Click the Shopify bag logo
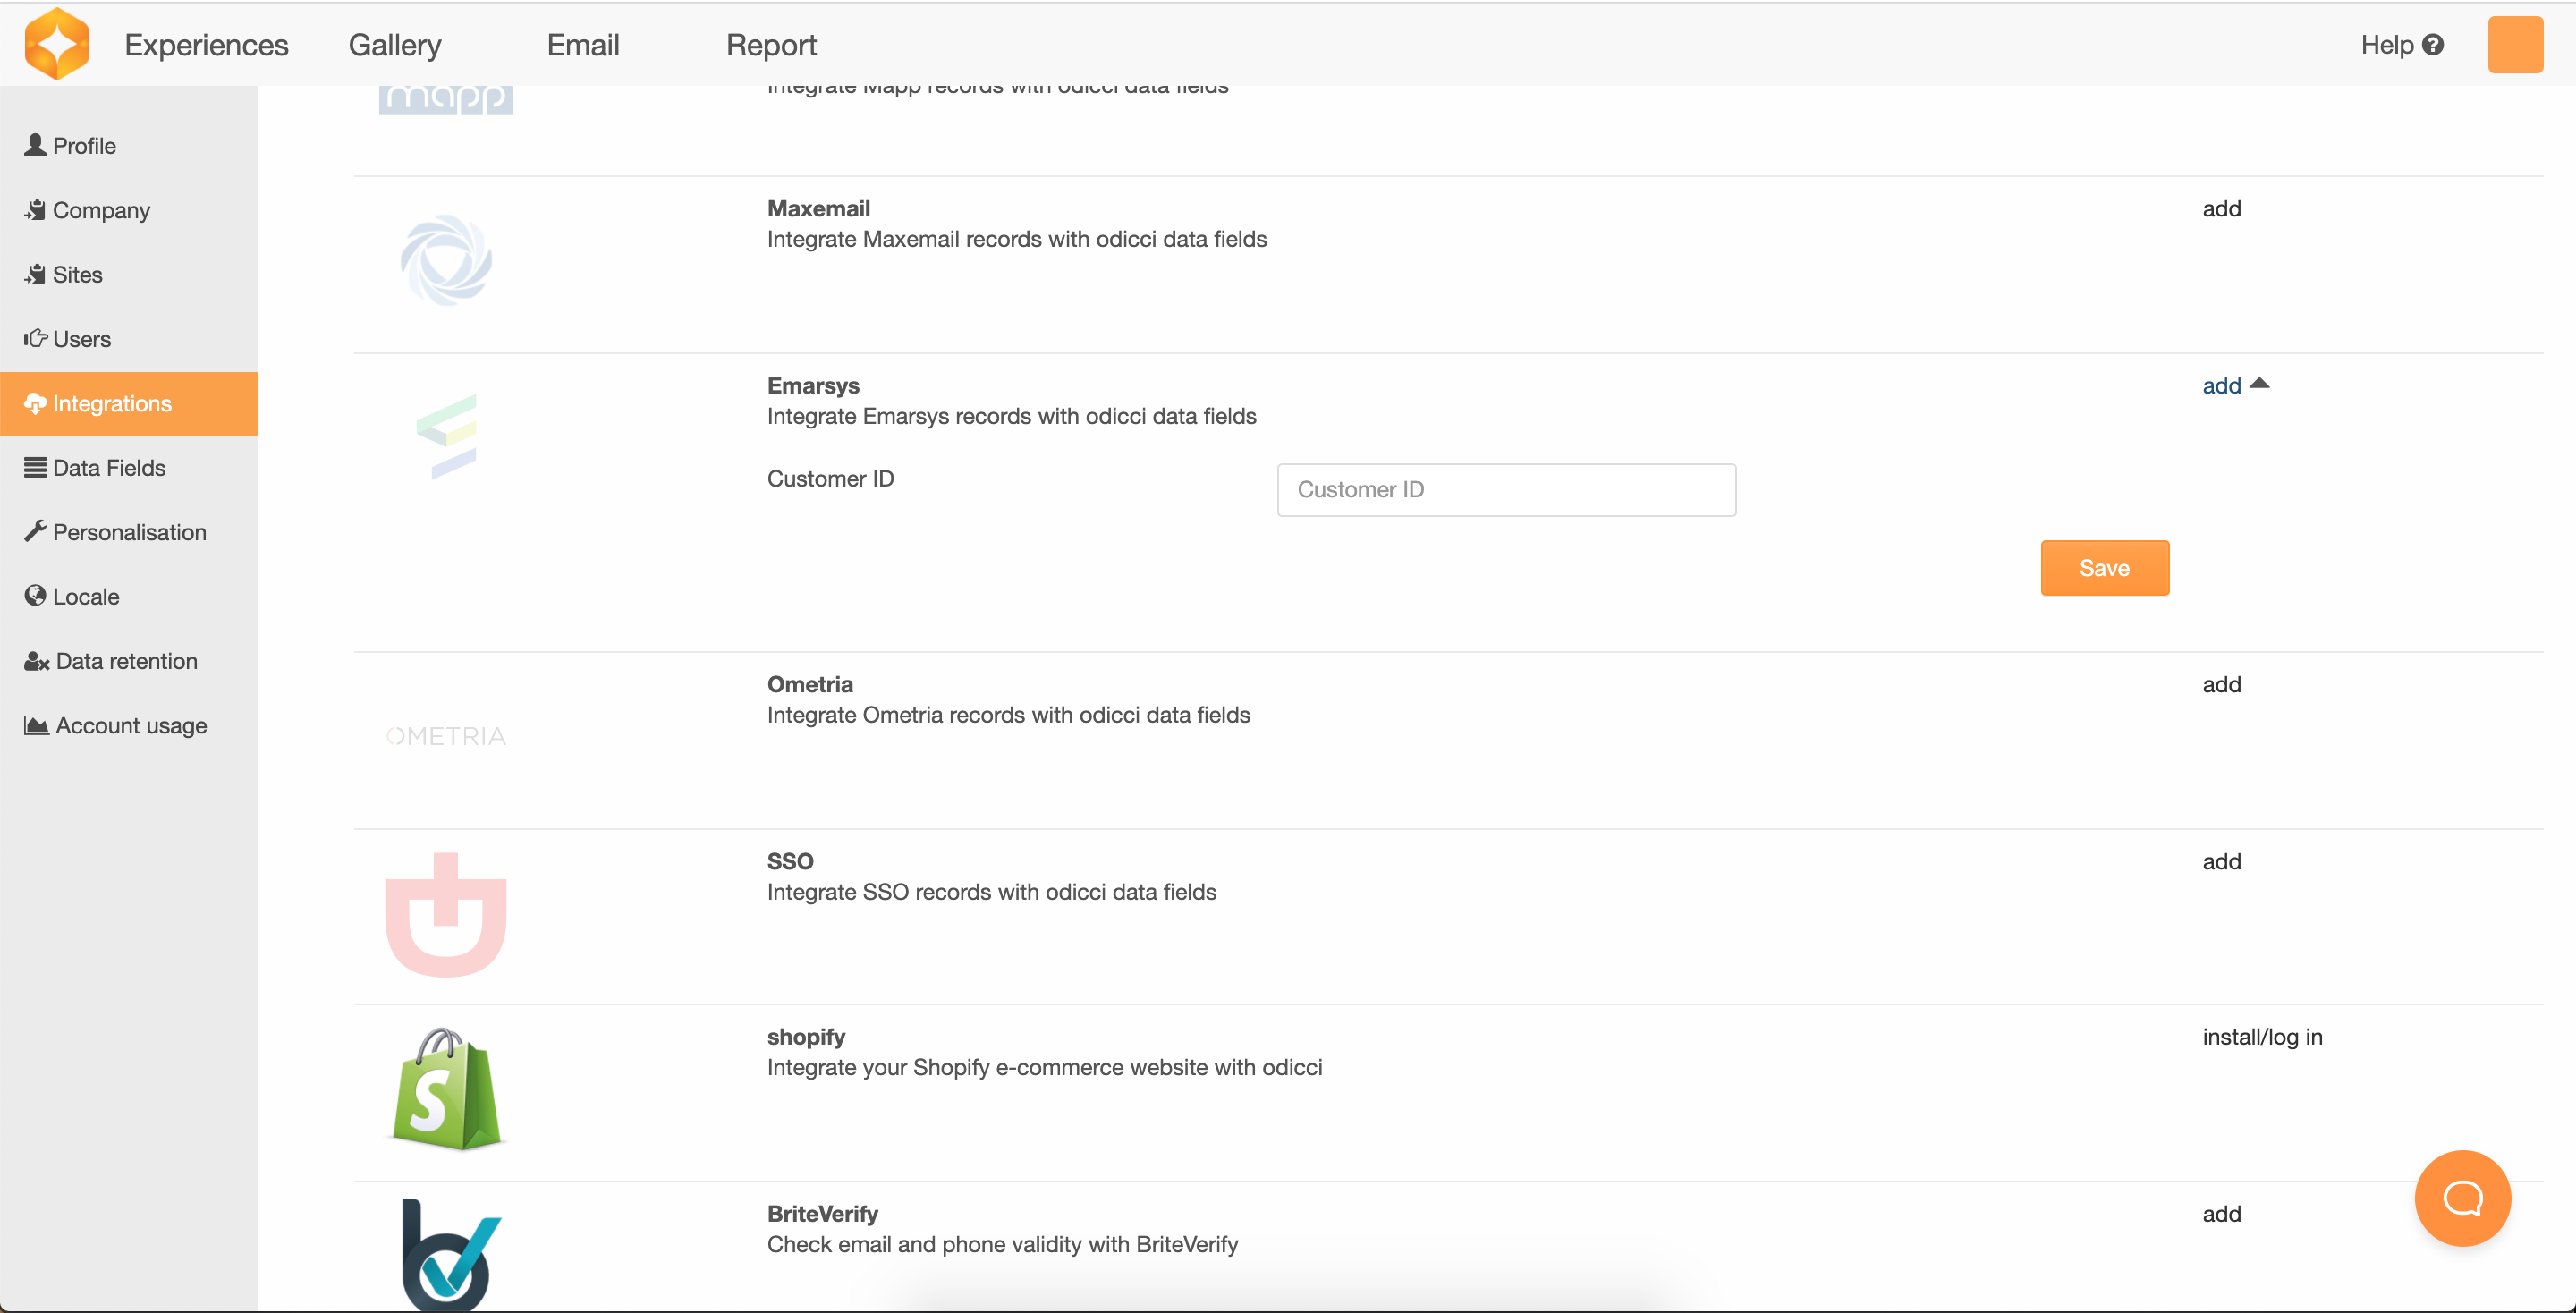2576x1313 pixels. tap(446, 1089)
